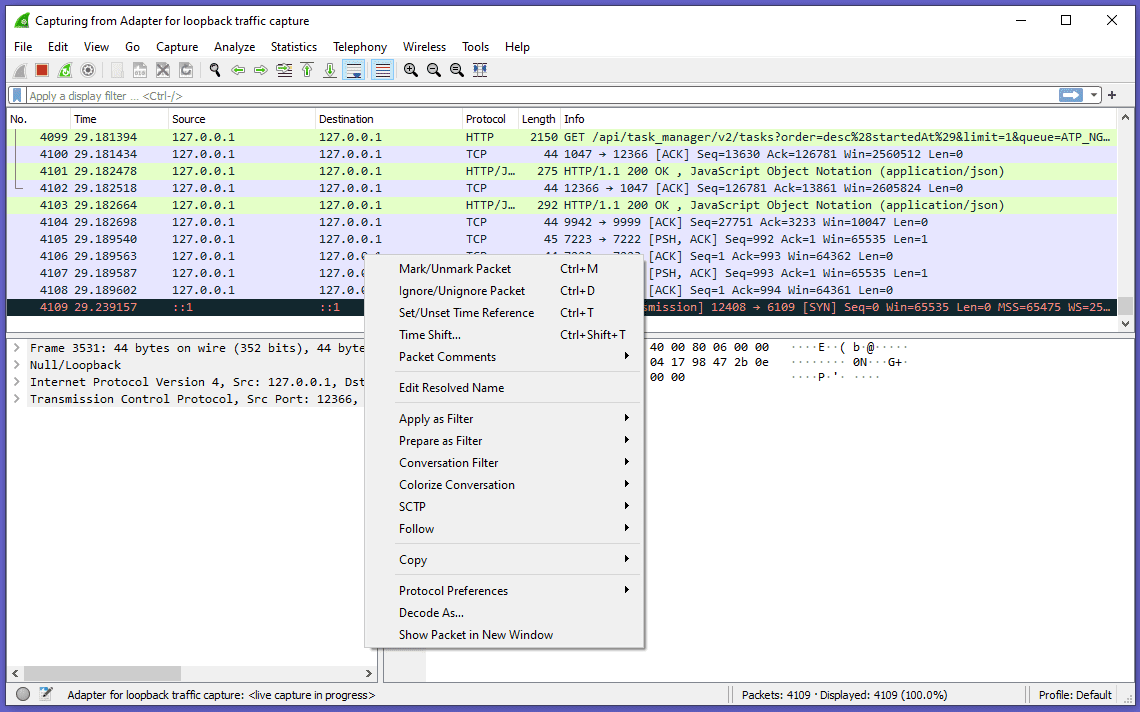Choose Mark/Unmark Packet in context menu
Viewport: 1140px width, 712px height.
click(455, 269)
